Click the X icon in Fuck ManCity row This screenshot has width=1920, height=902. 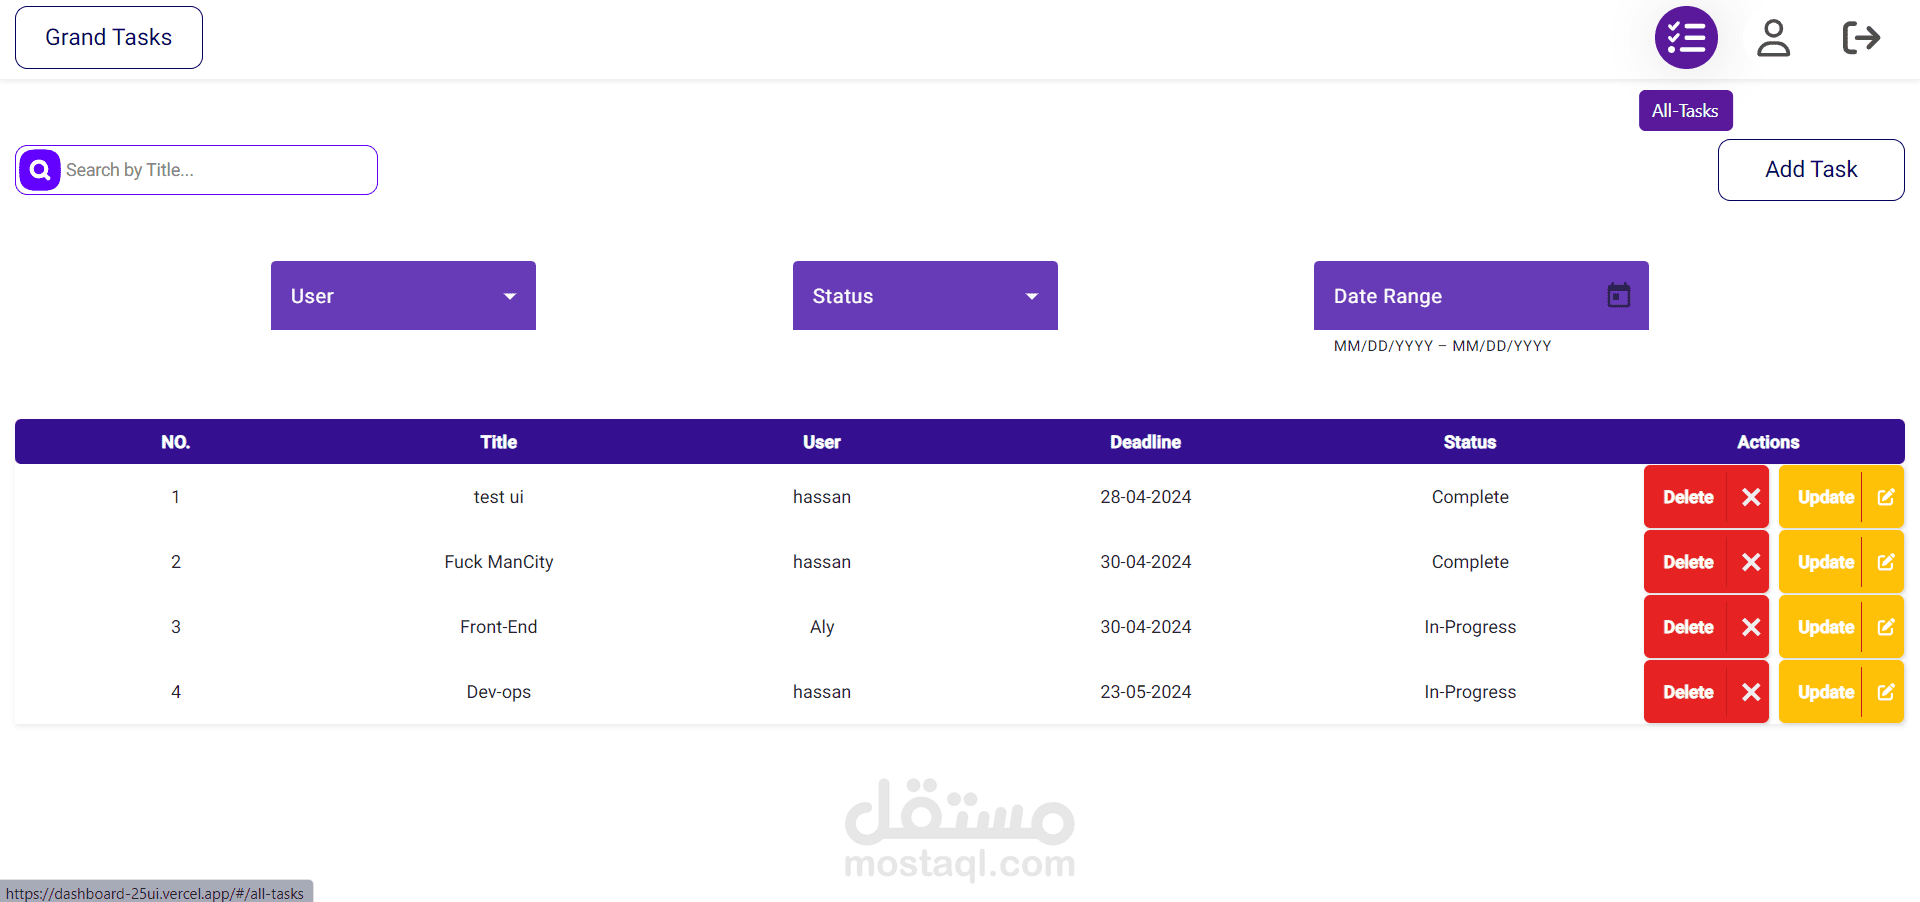pos(1751,562)
